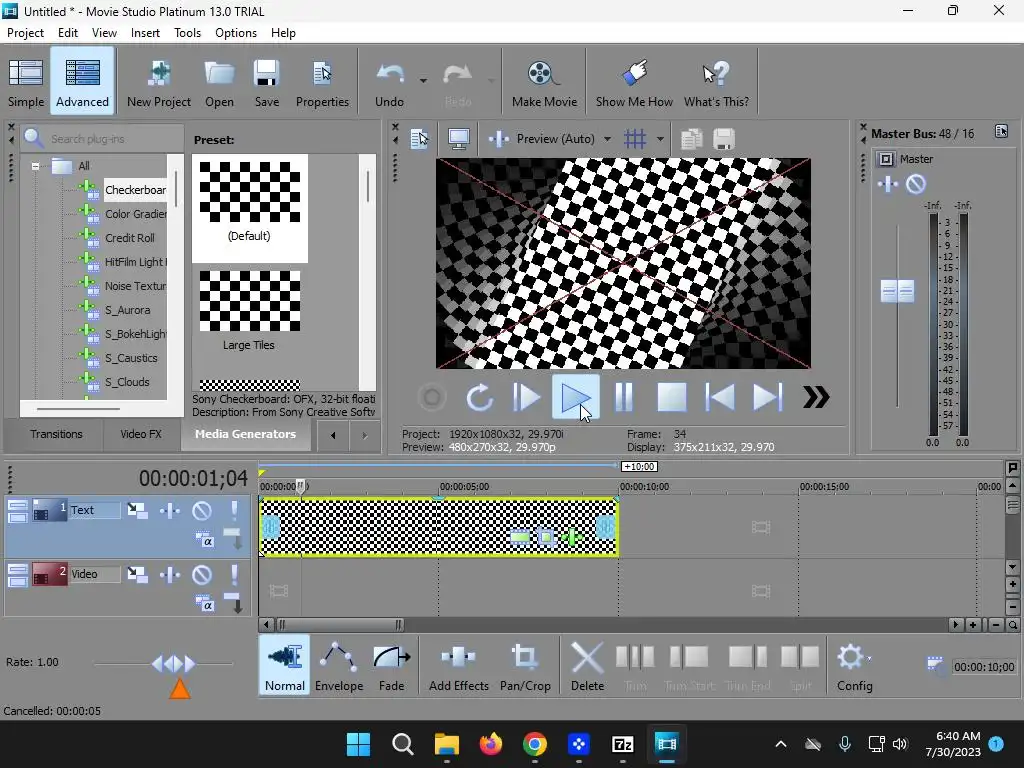Screen dimensions: 1024x768
Task: Open the Insert menu
Action: click(145, 33)
